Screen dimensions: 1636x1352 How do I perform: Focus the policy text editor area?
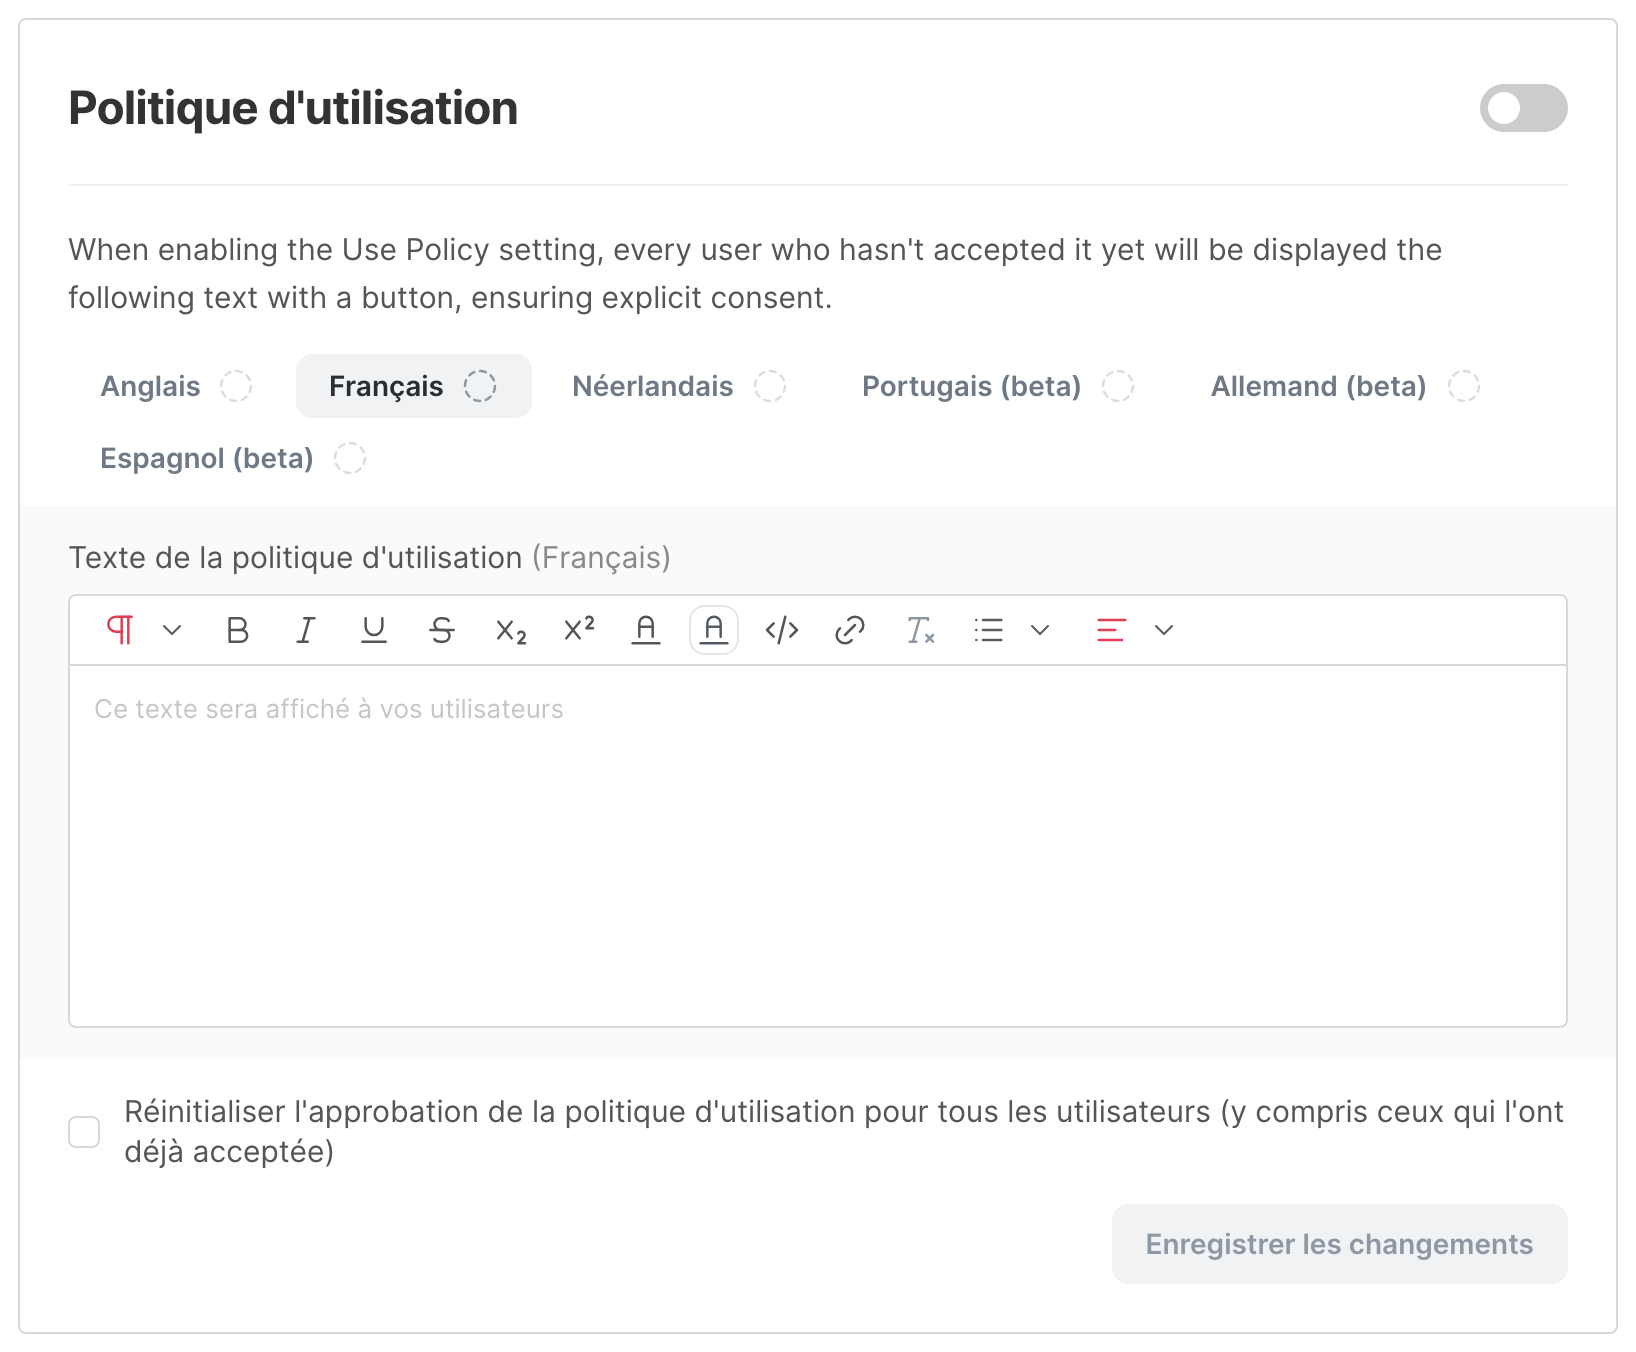tap(818, 846)
